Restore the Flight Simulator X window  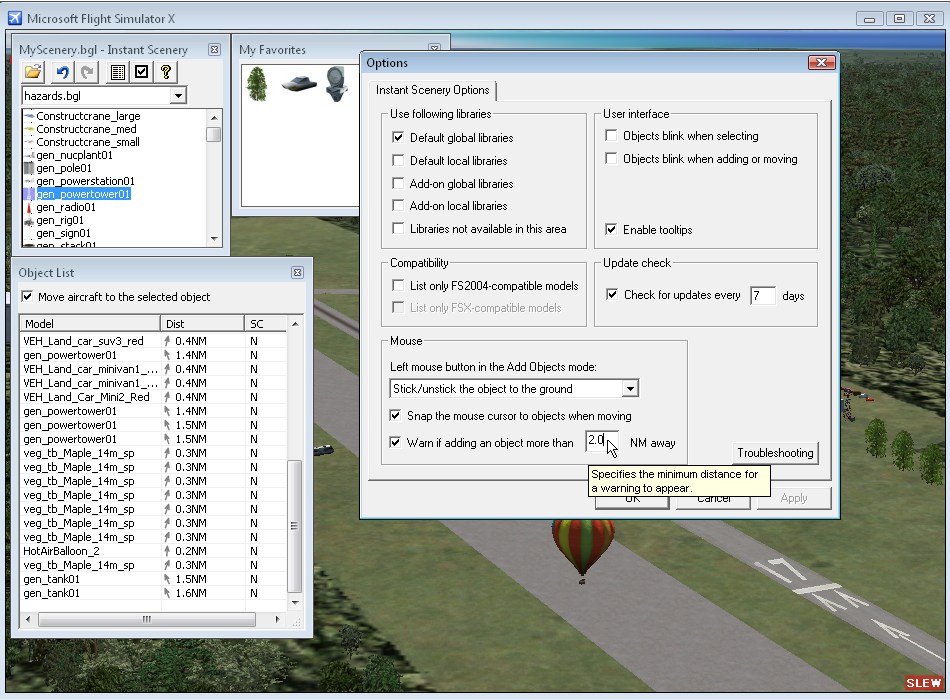[x=899, y=19]
